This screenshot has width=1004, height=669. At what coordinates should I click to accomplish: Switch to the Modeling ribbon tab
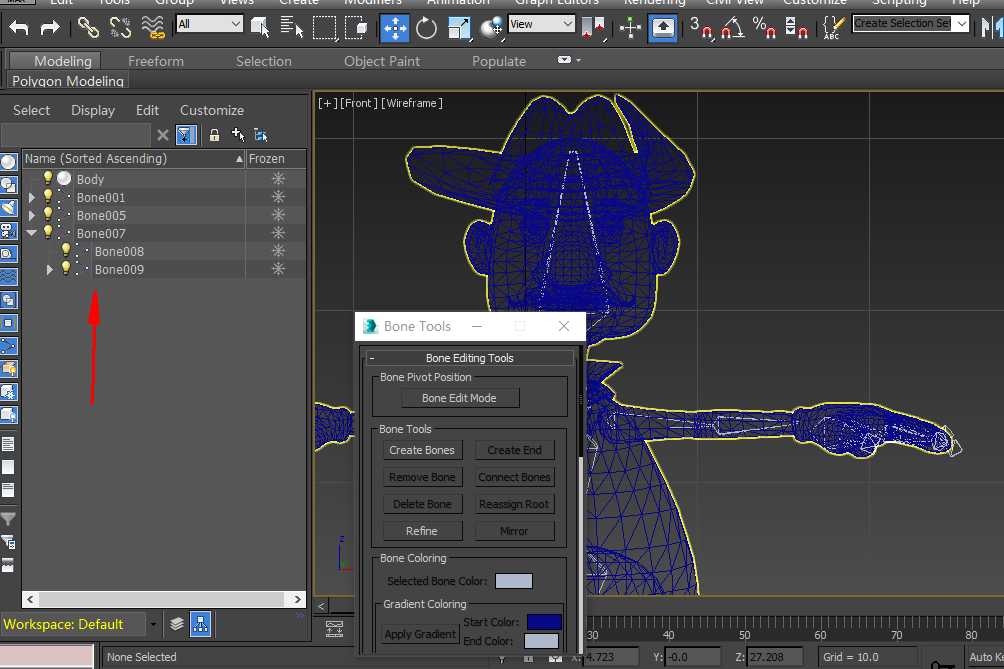[x=62, y=61]
